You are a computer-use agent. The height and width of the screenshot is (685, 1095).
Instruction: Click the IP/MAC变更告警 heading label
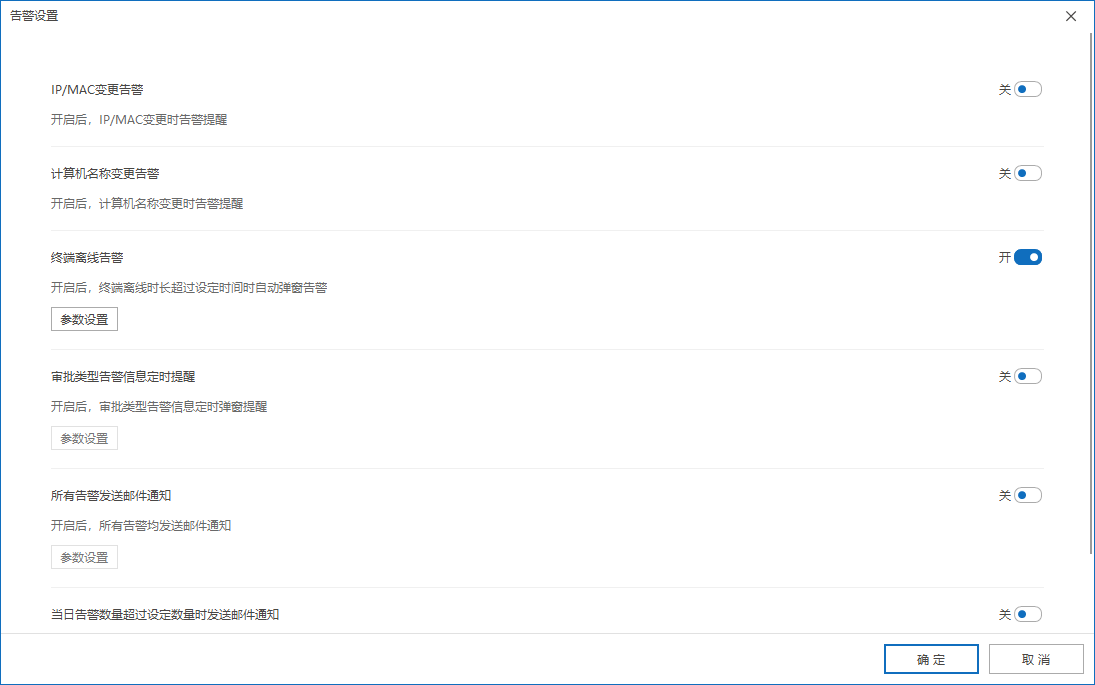click(x=97, y=89)
